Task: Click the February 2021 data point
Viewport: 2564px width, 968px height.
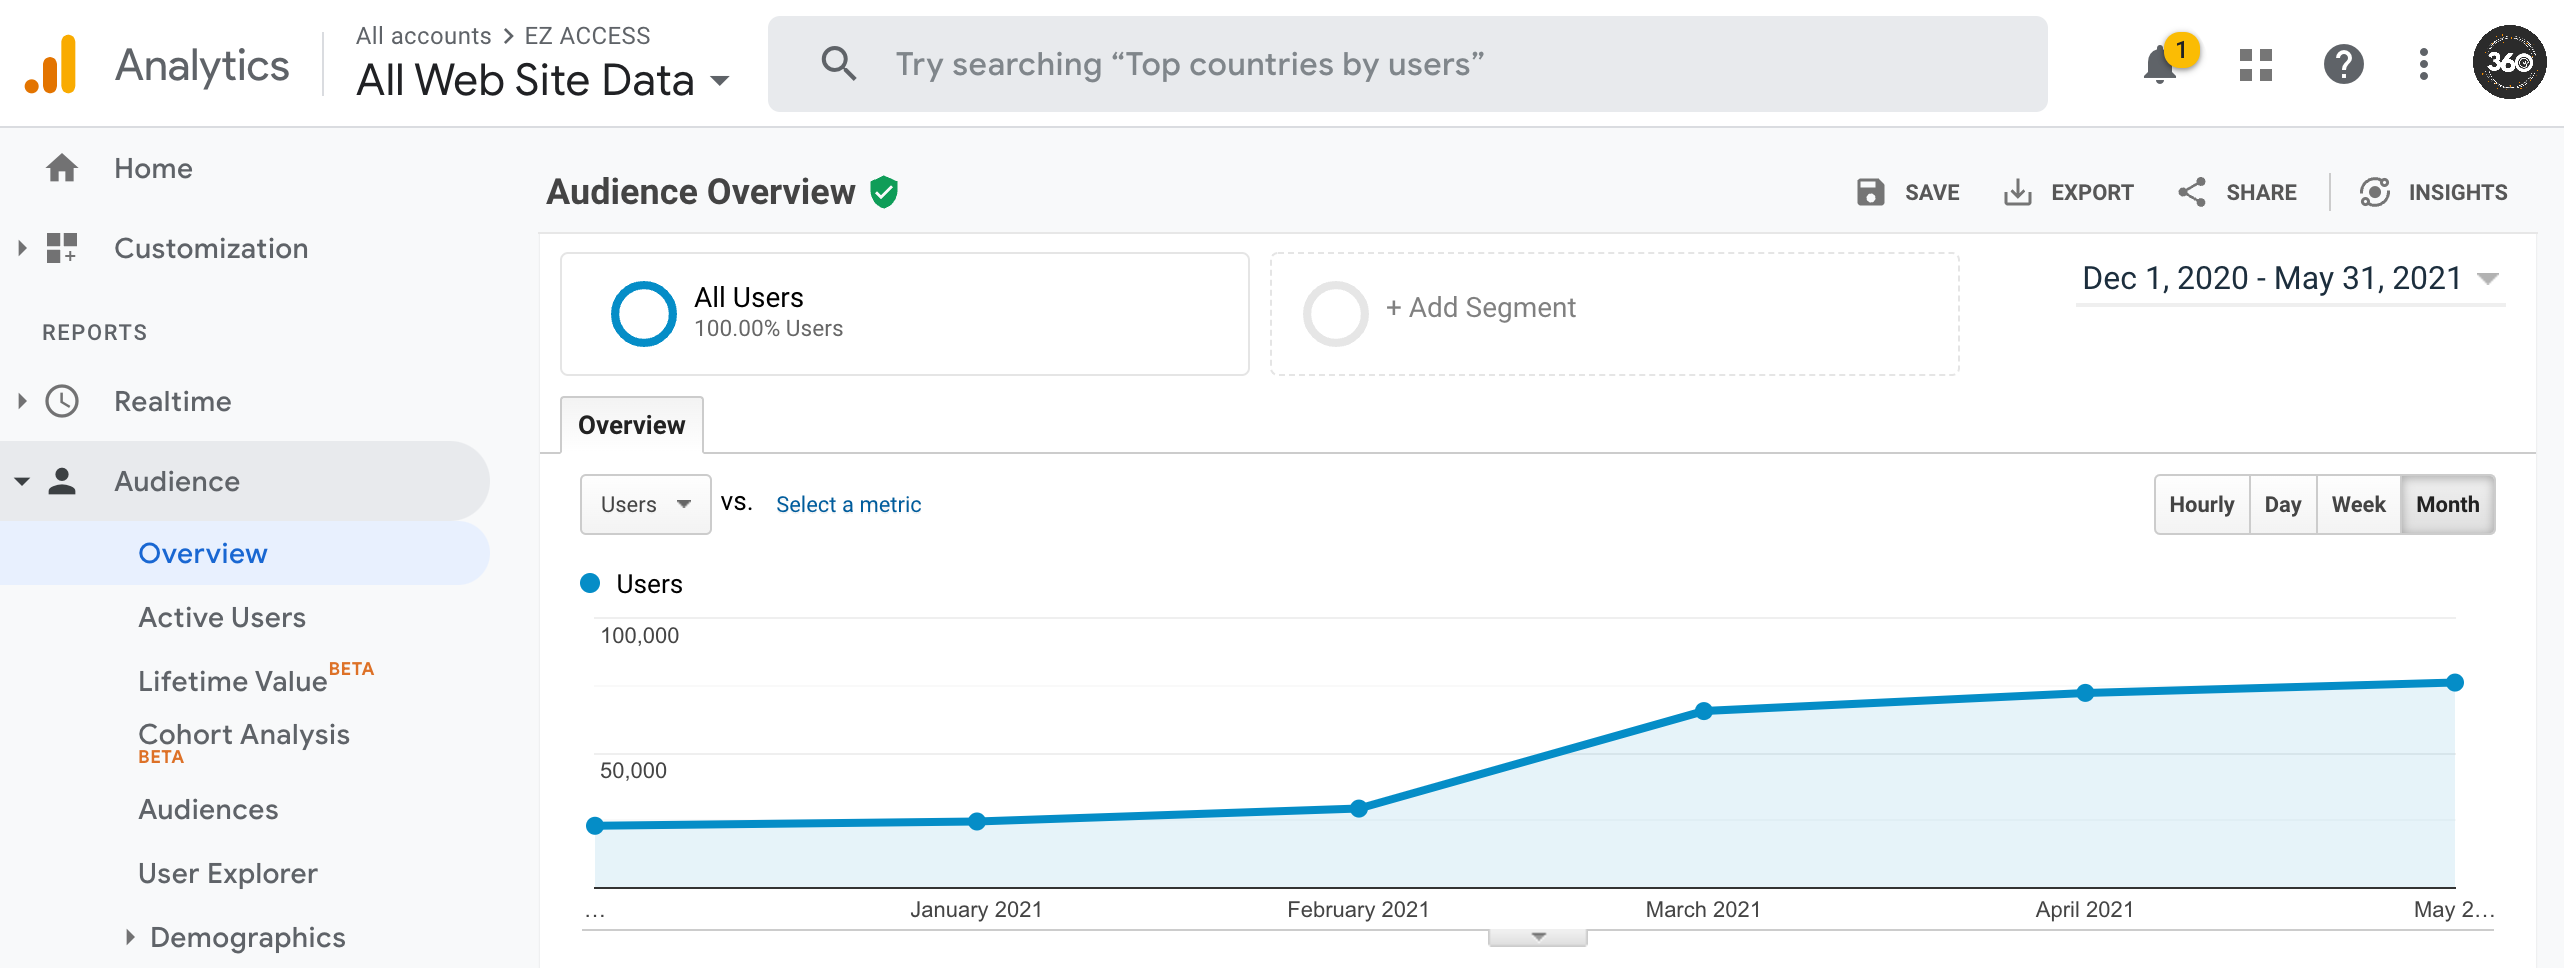Action: [1358, 809]
